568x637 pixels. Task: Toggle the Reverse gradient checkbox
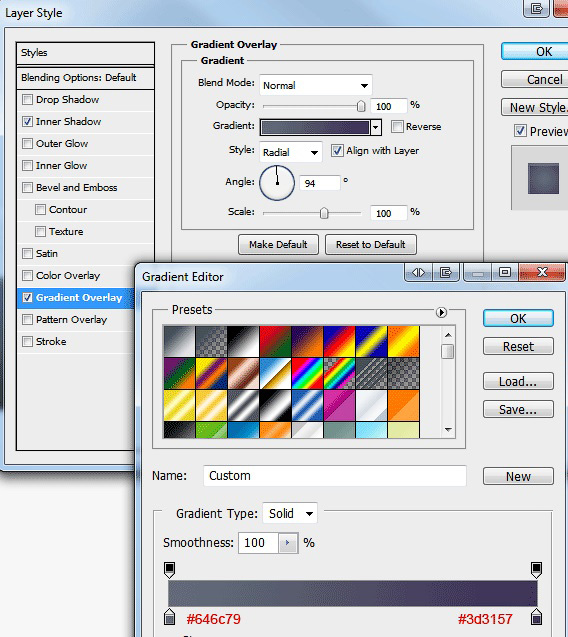[397, 126]
